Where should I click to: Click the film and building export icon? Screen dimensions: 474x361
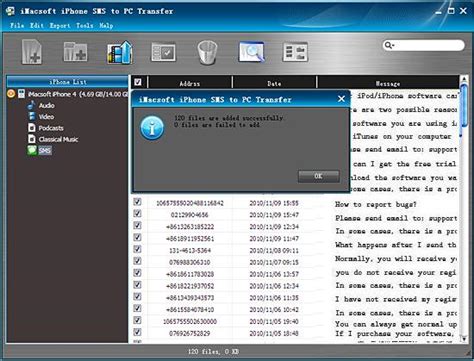[120, 52]
